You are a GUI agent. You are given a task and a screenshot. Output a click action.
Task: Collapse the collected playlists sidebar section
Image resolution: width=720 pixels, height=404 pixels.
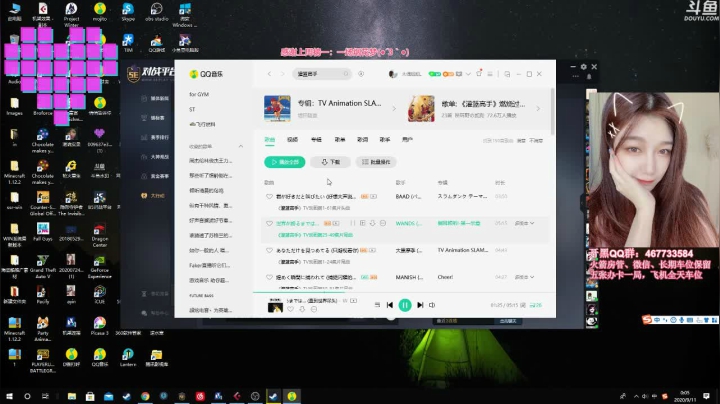(x=241, y=146)
